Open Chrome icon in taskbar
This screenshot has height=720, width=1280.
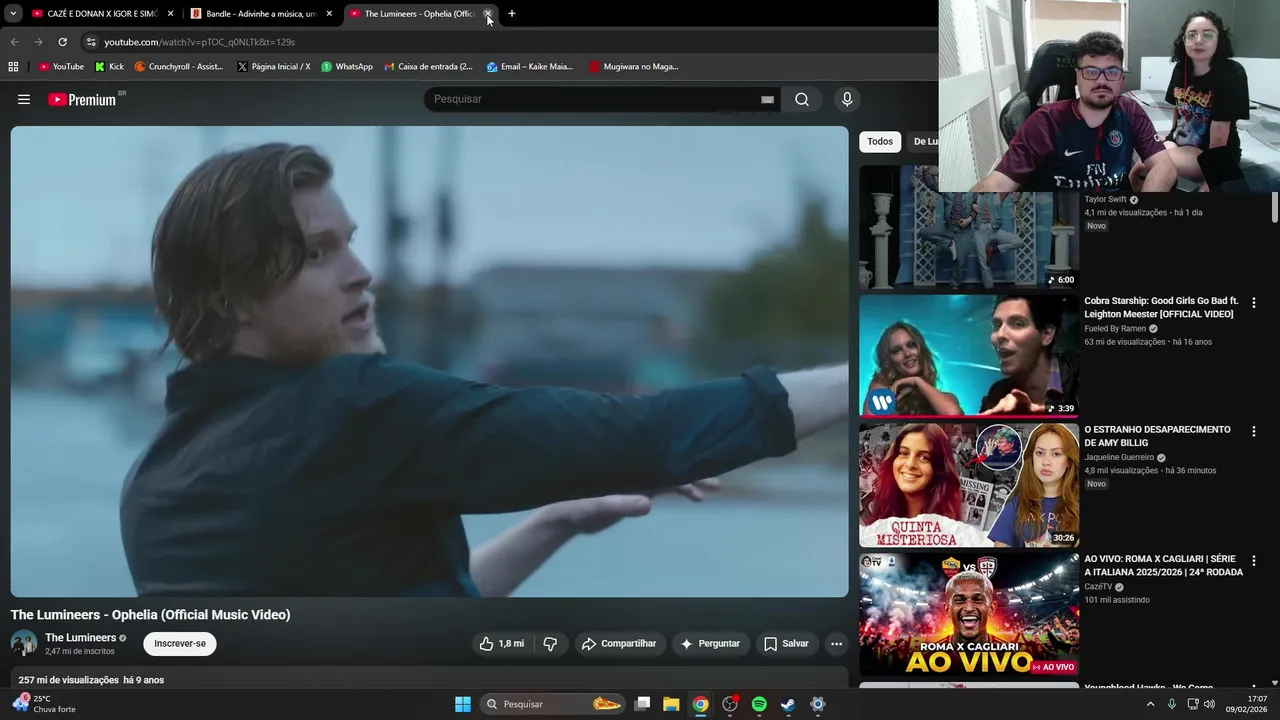[x=701, y=704]
